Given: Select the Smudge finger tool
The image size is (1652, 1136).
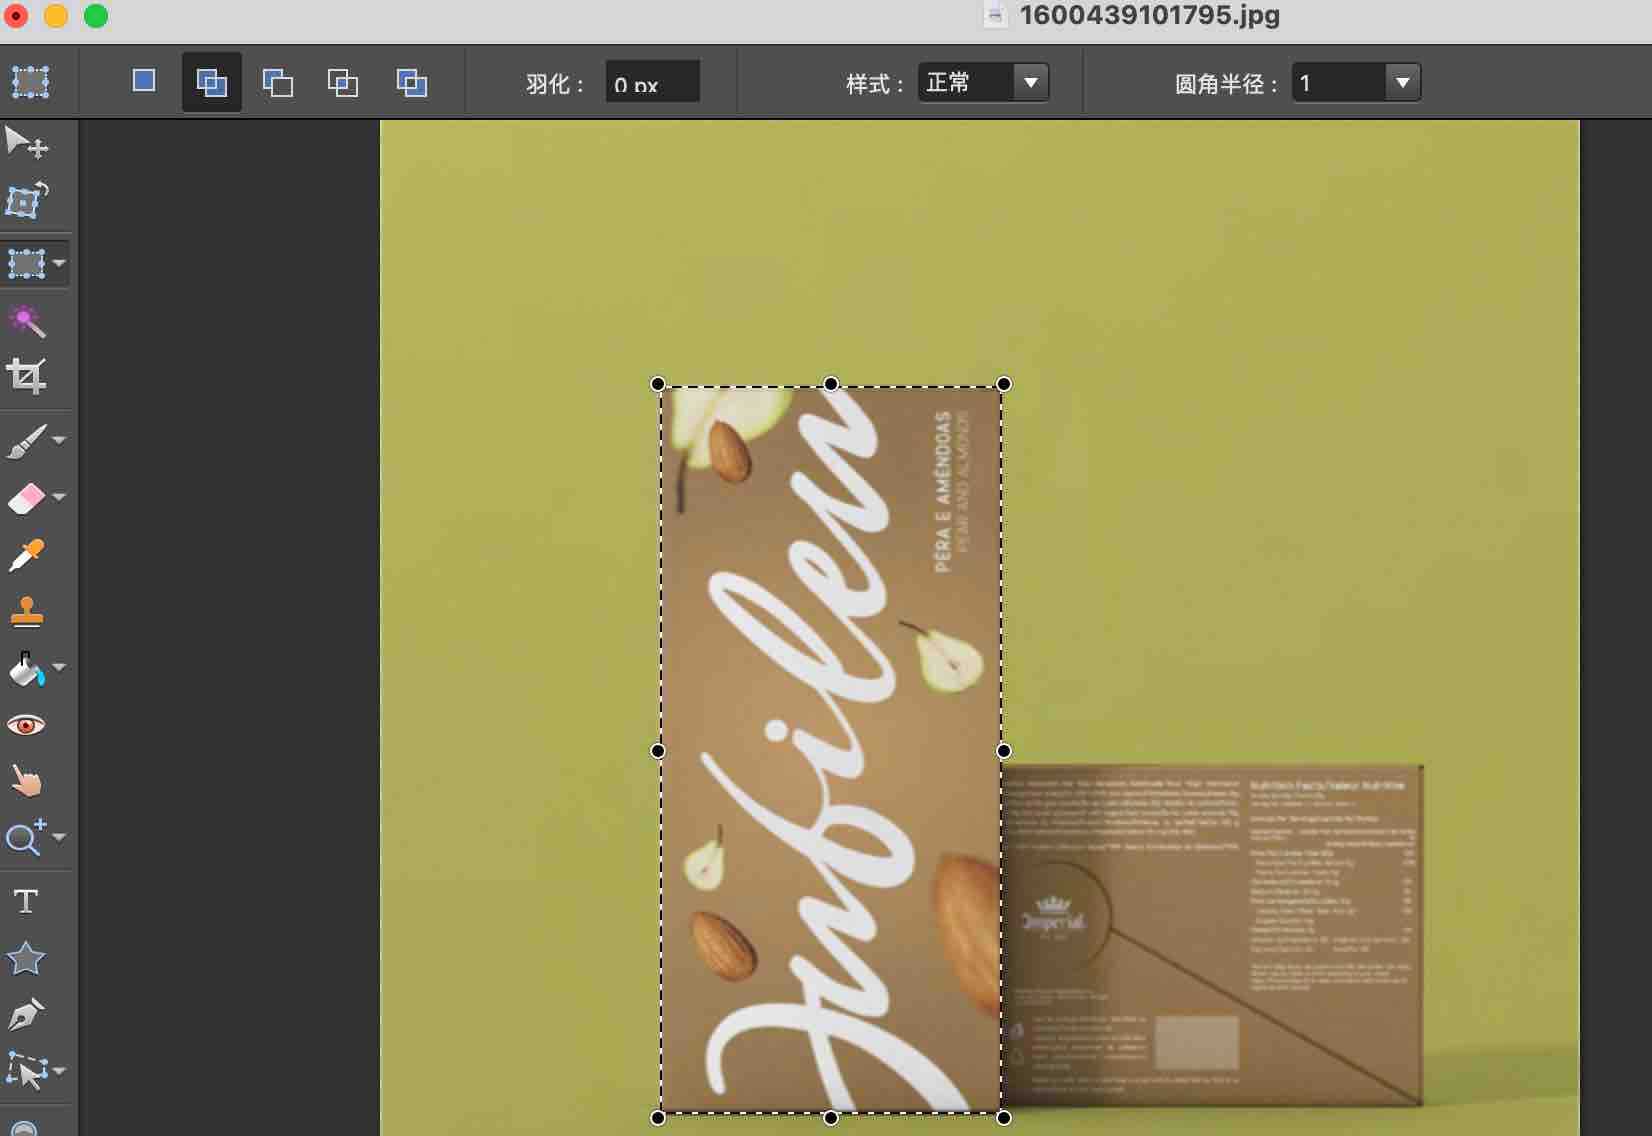Looking at the screenshot, I should click(x=27, y=781).
